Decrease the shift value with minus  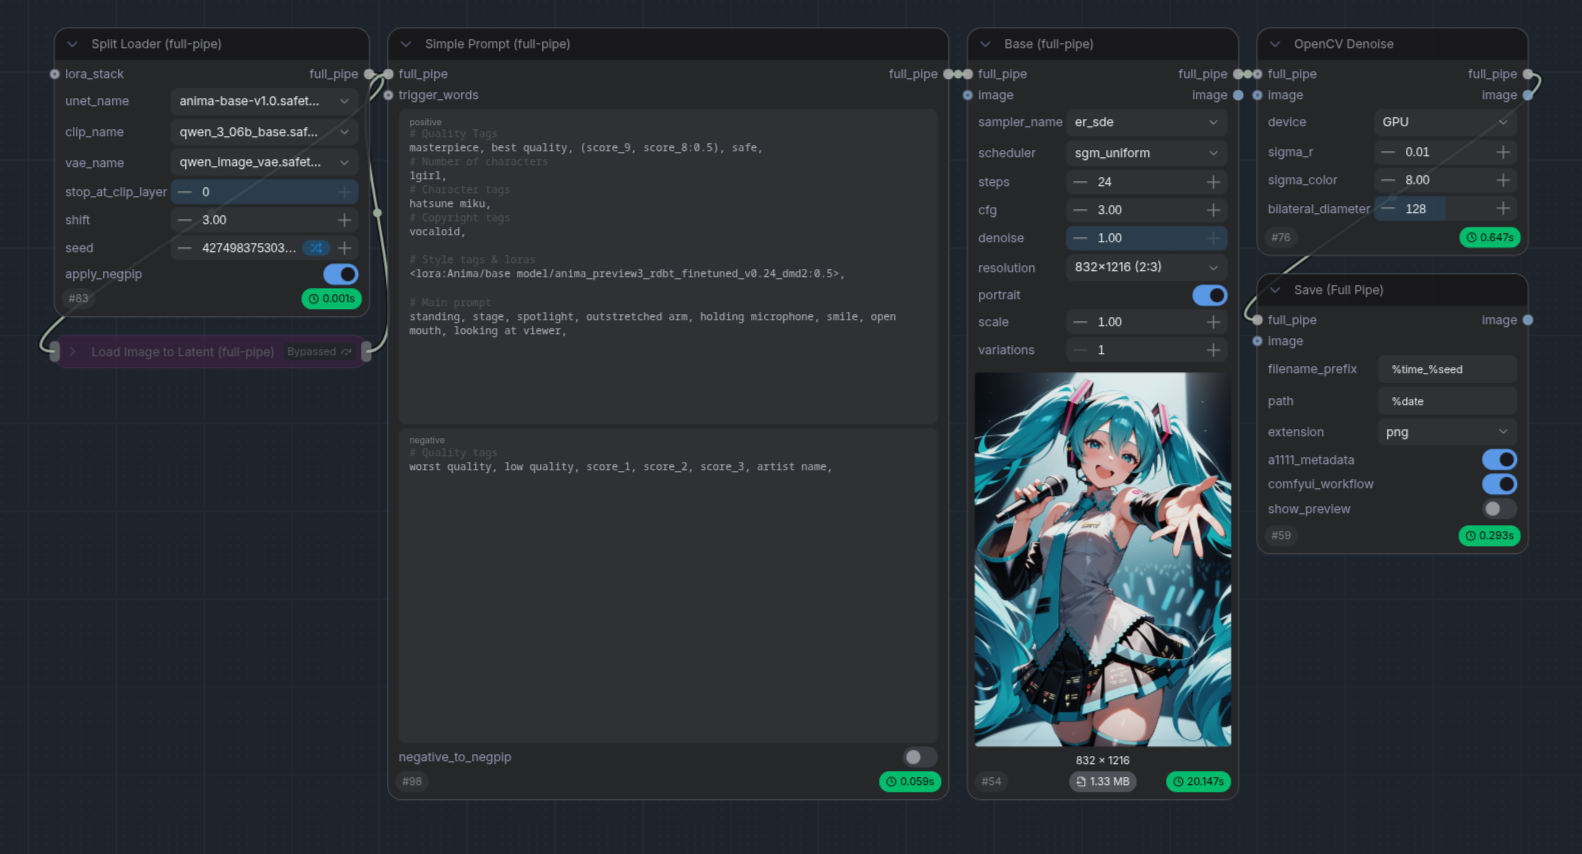[x=185, y=220]
